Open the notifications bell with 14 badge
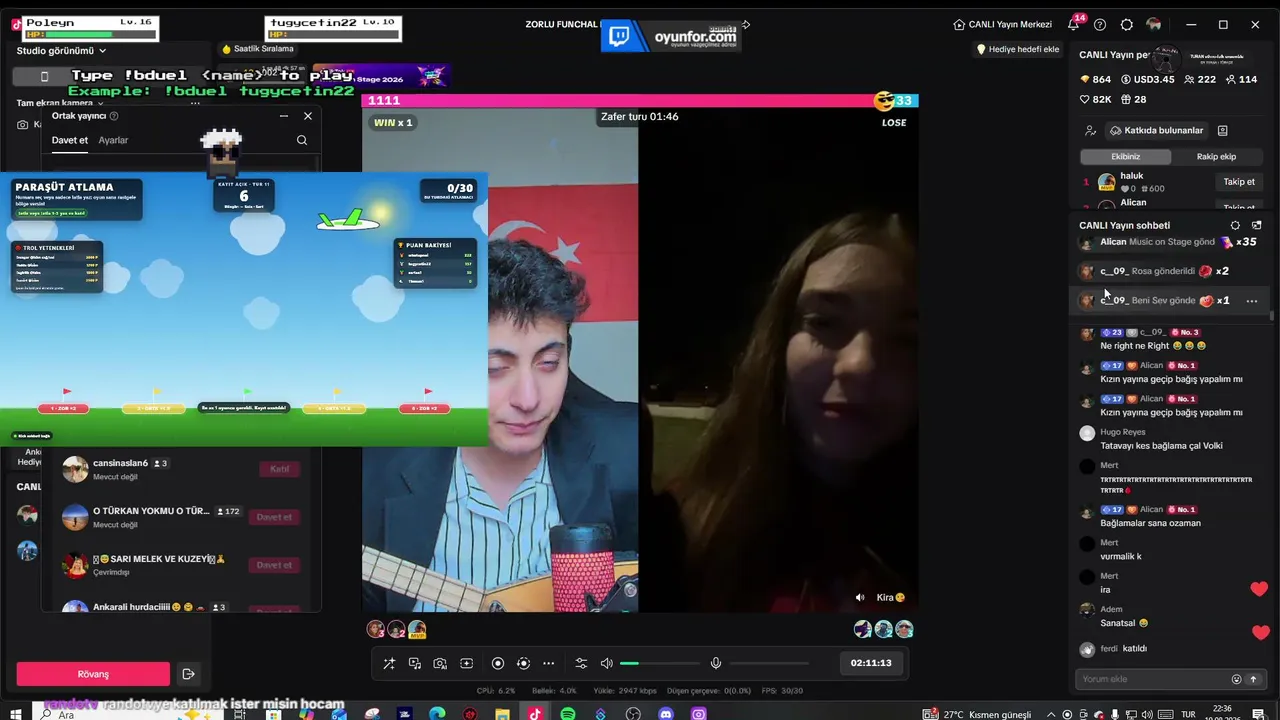Viewport: 1280px width, 720px height. click(1074, 24)
